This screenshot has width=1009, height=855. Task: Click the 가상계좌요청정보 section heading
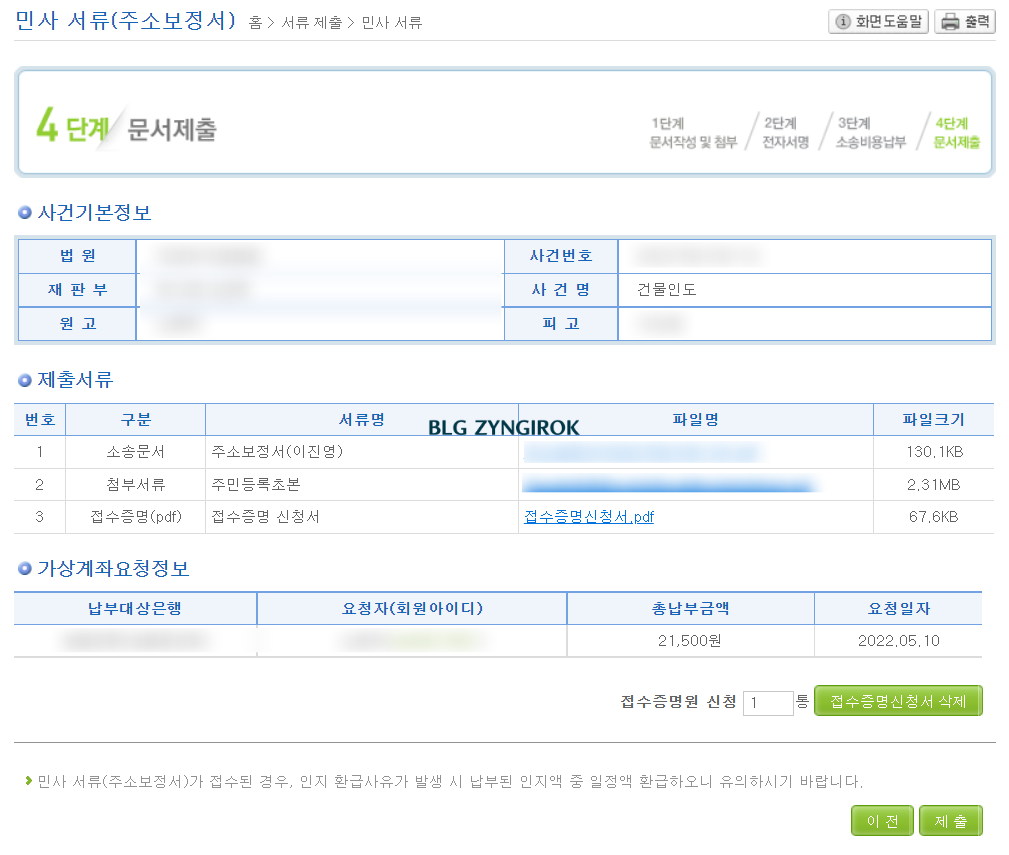113,569
